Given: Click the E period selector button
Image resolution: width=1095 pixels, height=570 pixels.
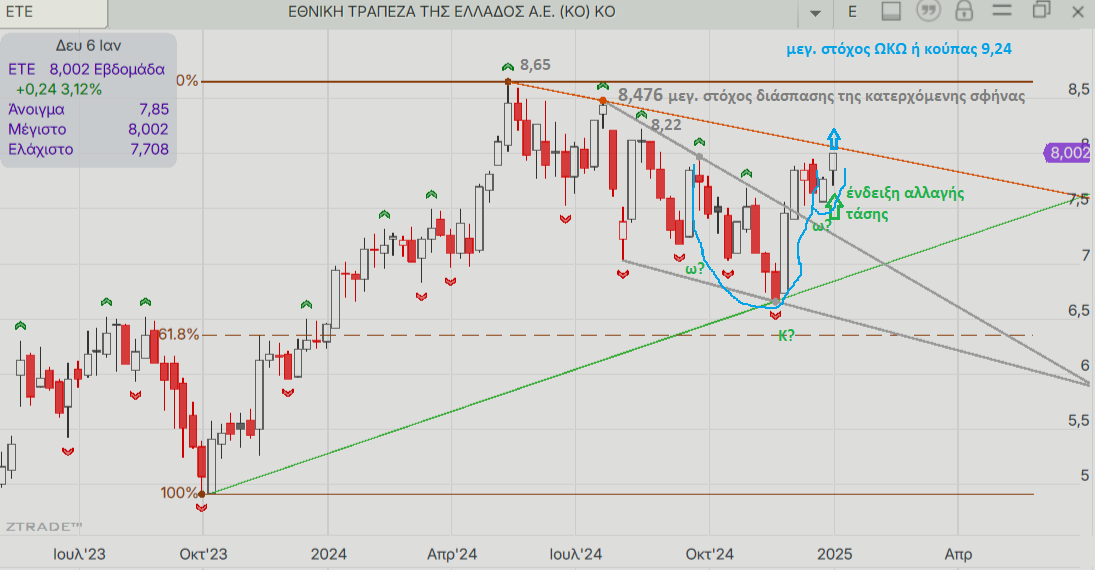Looking at the screenshot, I should click(x=852, y=12).
